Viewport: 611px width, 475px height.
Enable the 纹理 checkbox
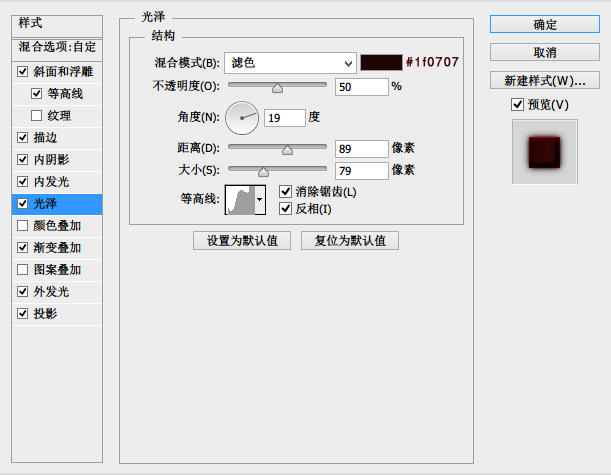pos(36,116)
